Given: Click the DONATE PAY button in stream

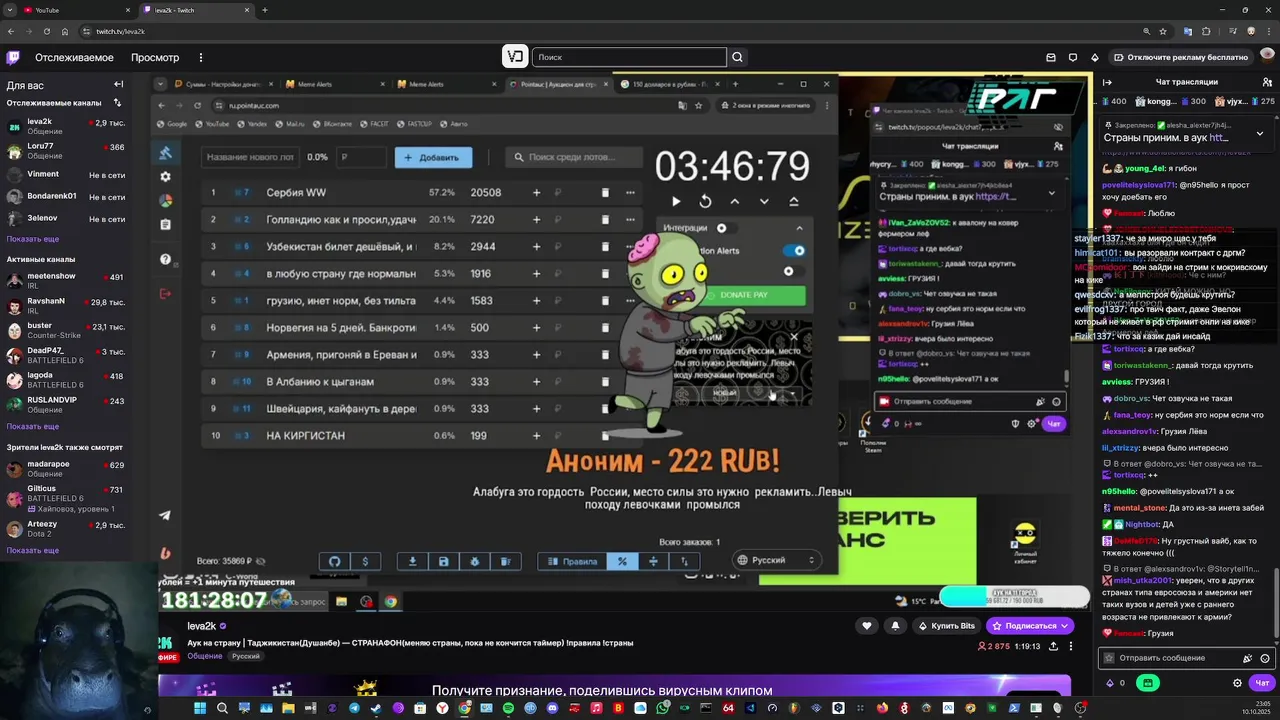Looking at the screenshot, I should point(744,295).
